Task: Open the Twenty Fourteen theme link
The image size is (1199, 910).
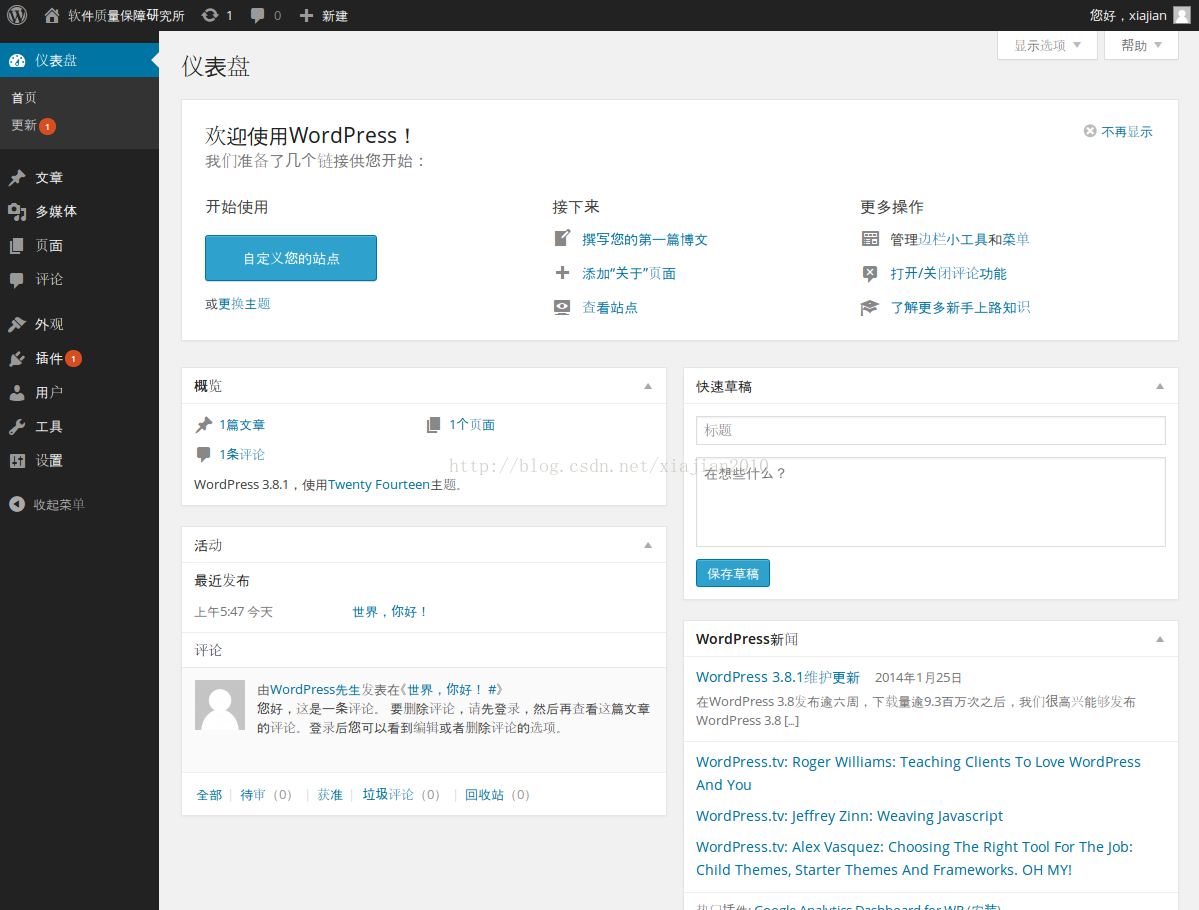Action: tap(379, 485)
